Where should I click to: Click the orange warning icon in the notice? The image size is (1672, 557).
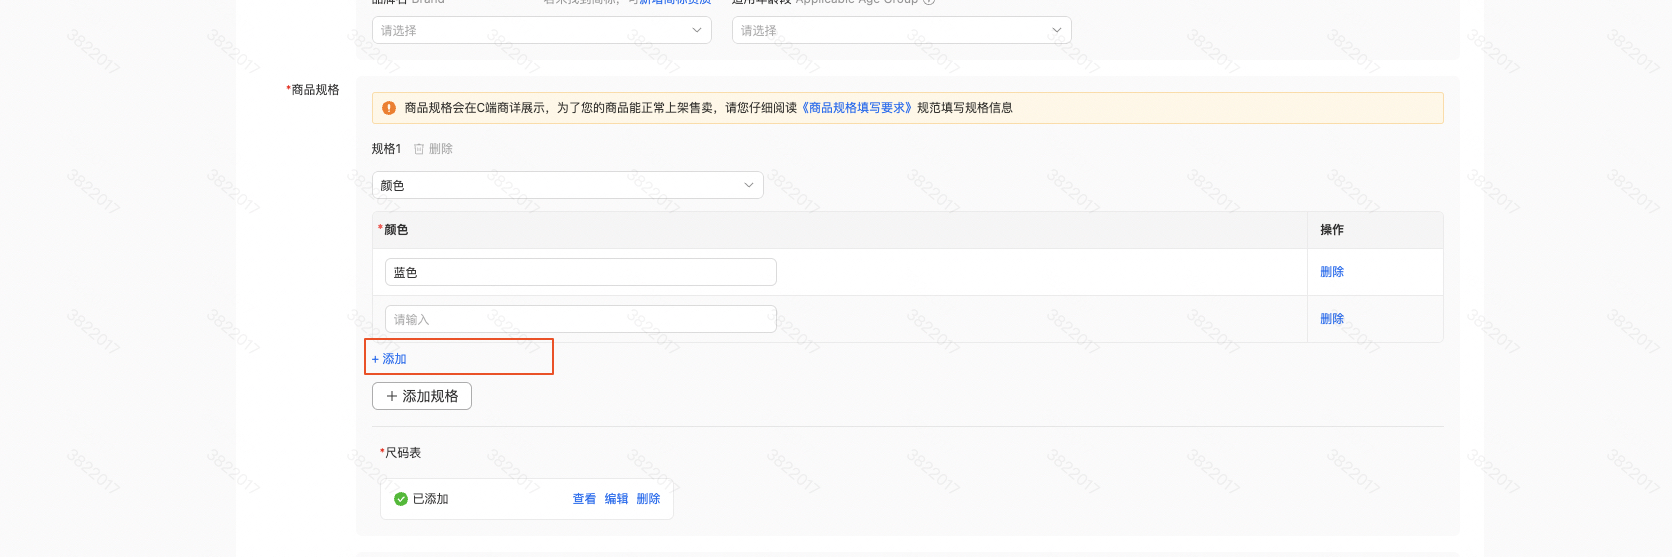[389, 108]
